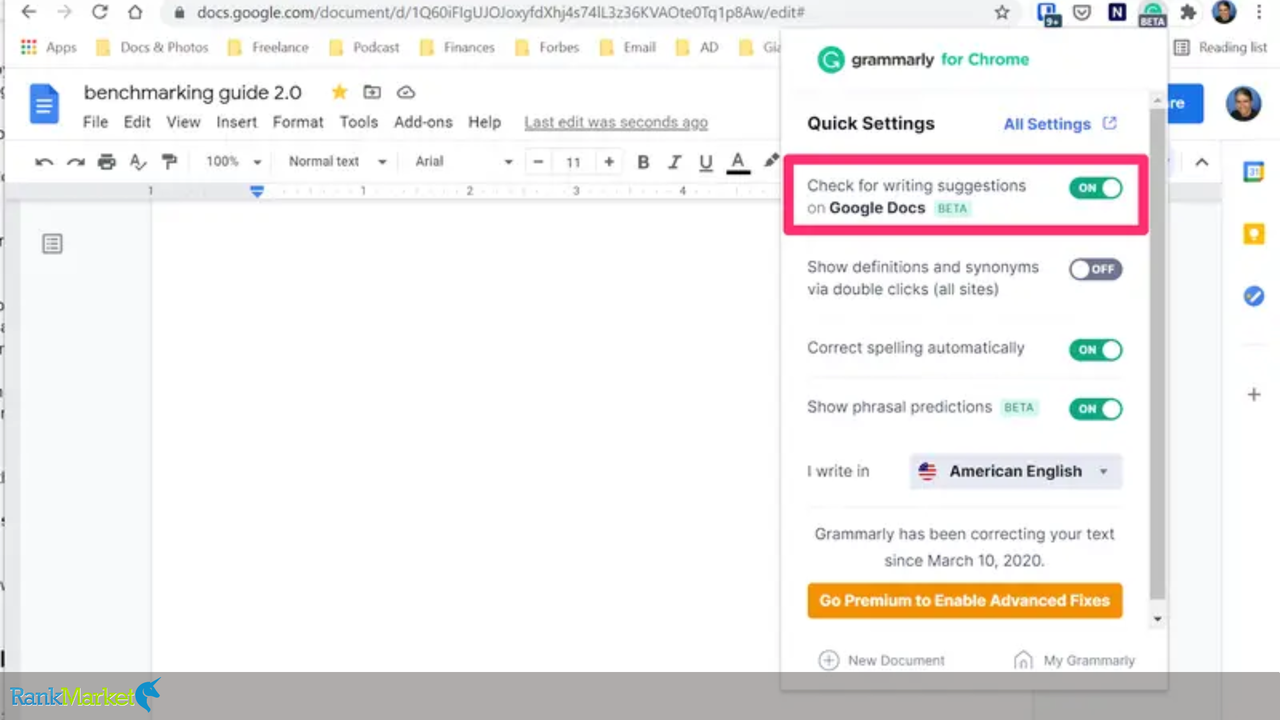Click the font size 11 field
This screenshot has width=1280, height=720.
point(573,162)
